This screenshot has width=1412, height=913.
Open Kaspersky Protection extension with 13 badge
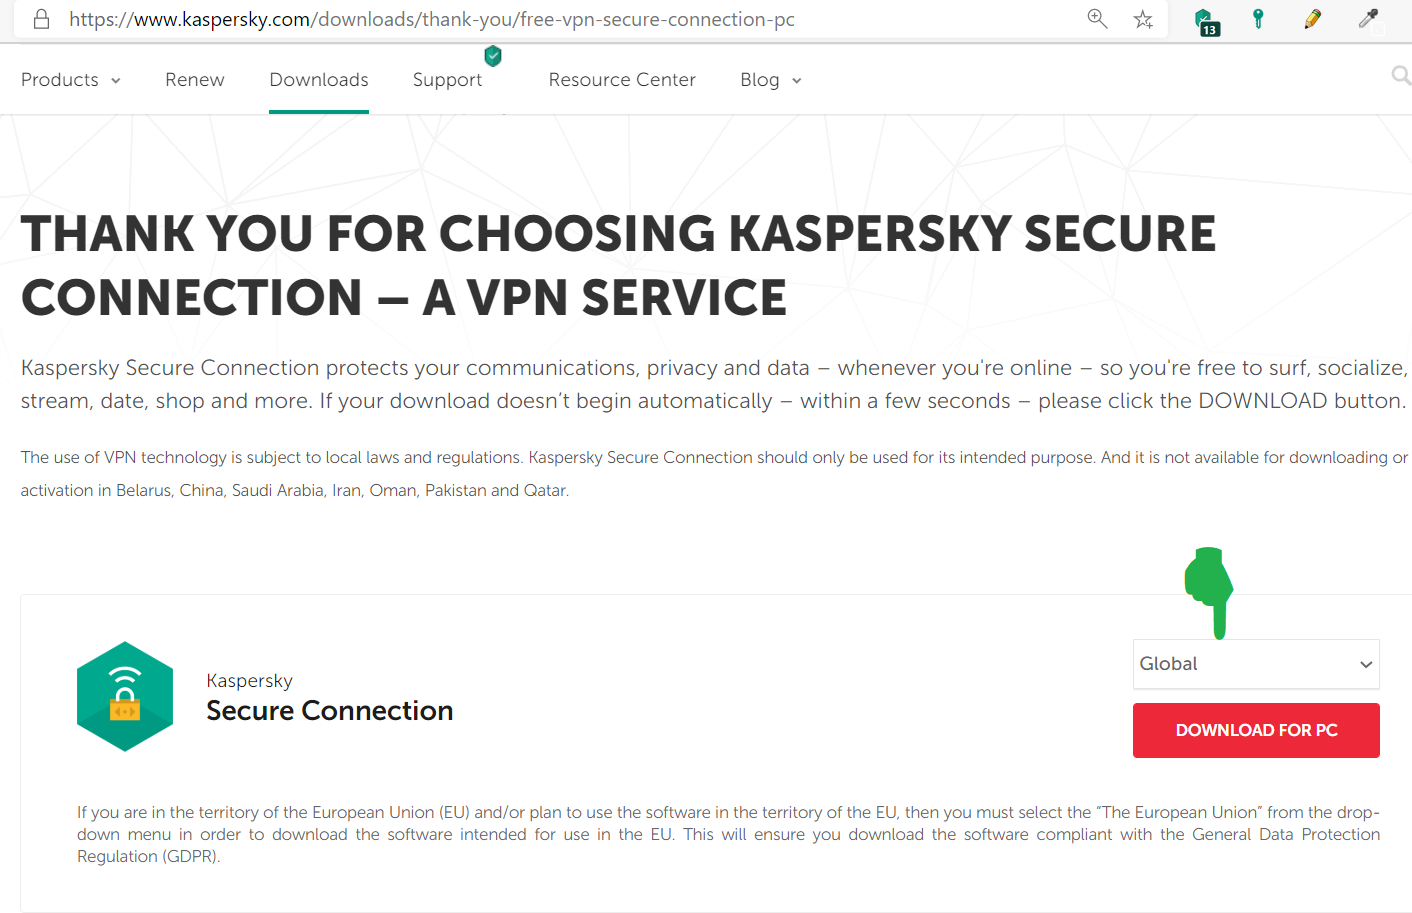tap(1206, 20)
